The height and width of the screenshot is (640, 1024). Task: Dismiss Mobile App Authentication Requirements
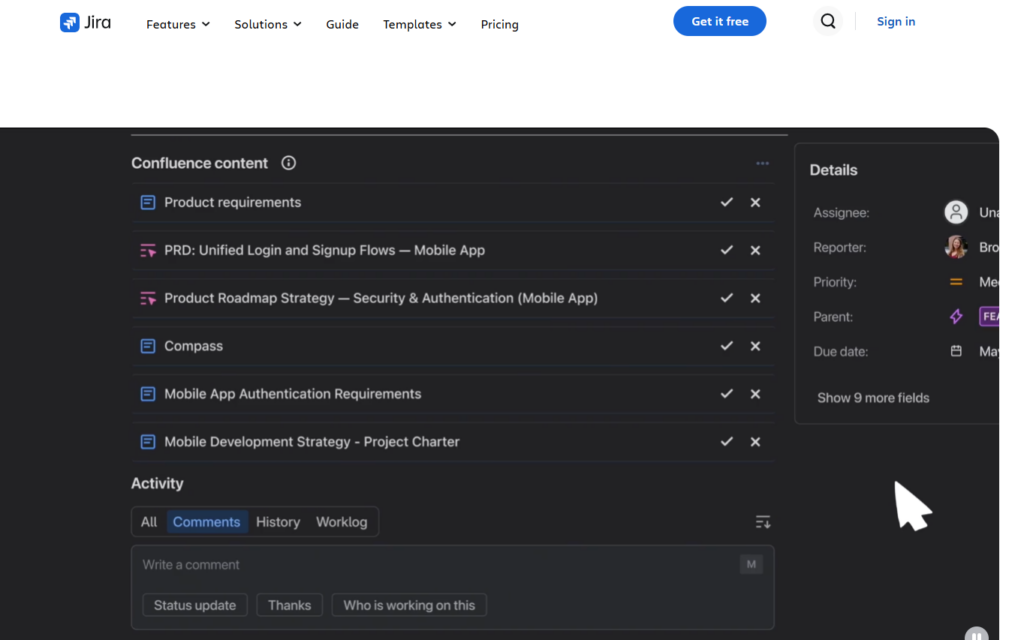755,394
